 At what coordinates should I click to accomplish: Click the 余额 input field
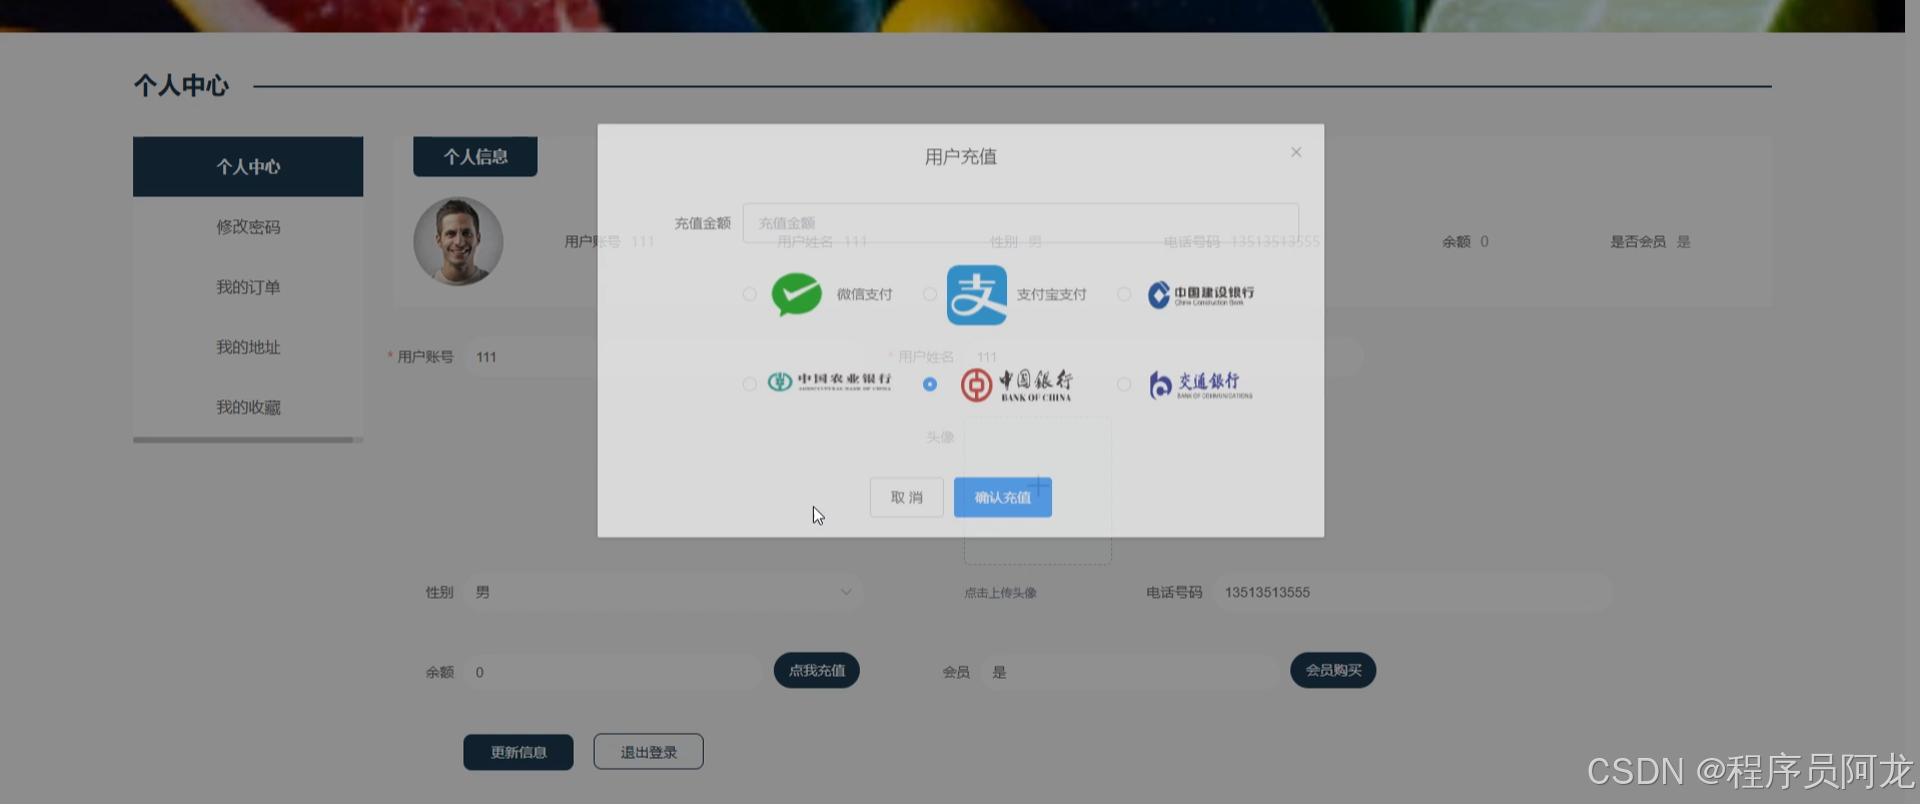click(612, 672)
